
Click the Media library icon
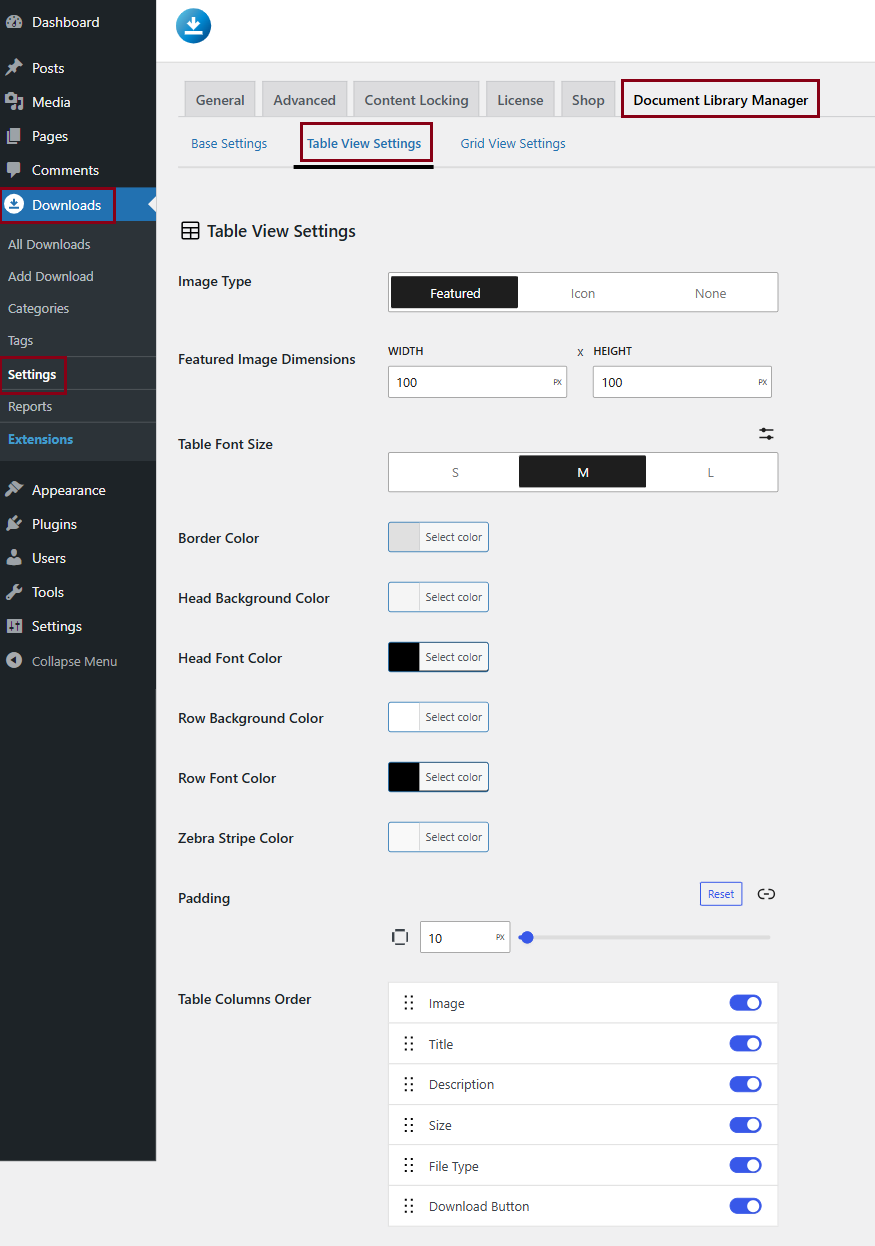click(14, 102)
